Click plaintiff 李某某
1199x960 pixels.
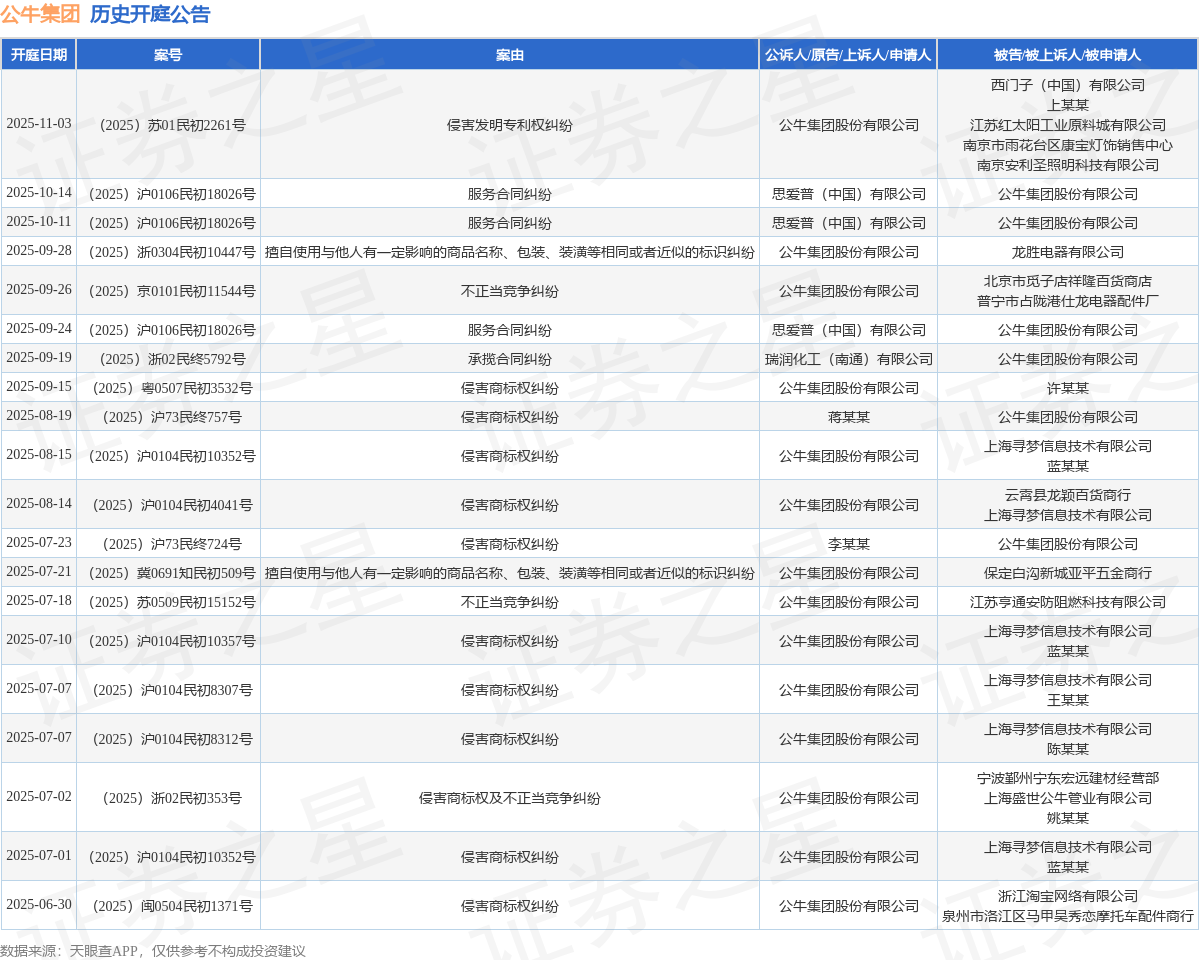click(849, 544)
